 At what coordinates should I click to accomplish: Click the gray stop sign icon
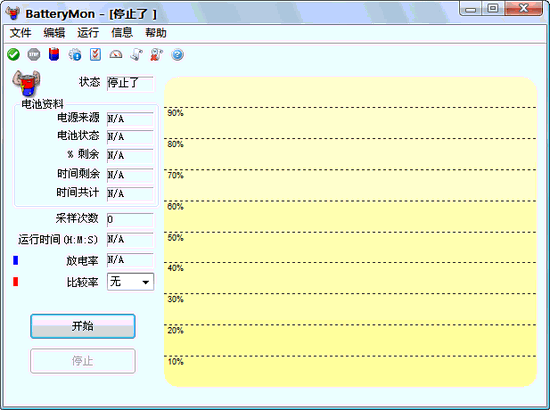click(x=34, y=54)
